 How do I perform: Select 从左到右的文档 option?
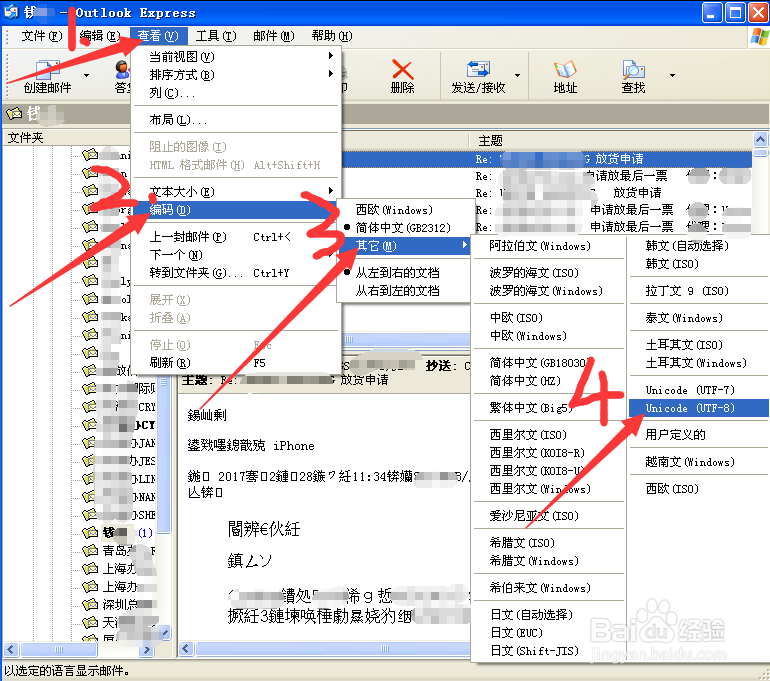point(404,273)
